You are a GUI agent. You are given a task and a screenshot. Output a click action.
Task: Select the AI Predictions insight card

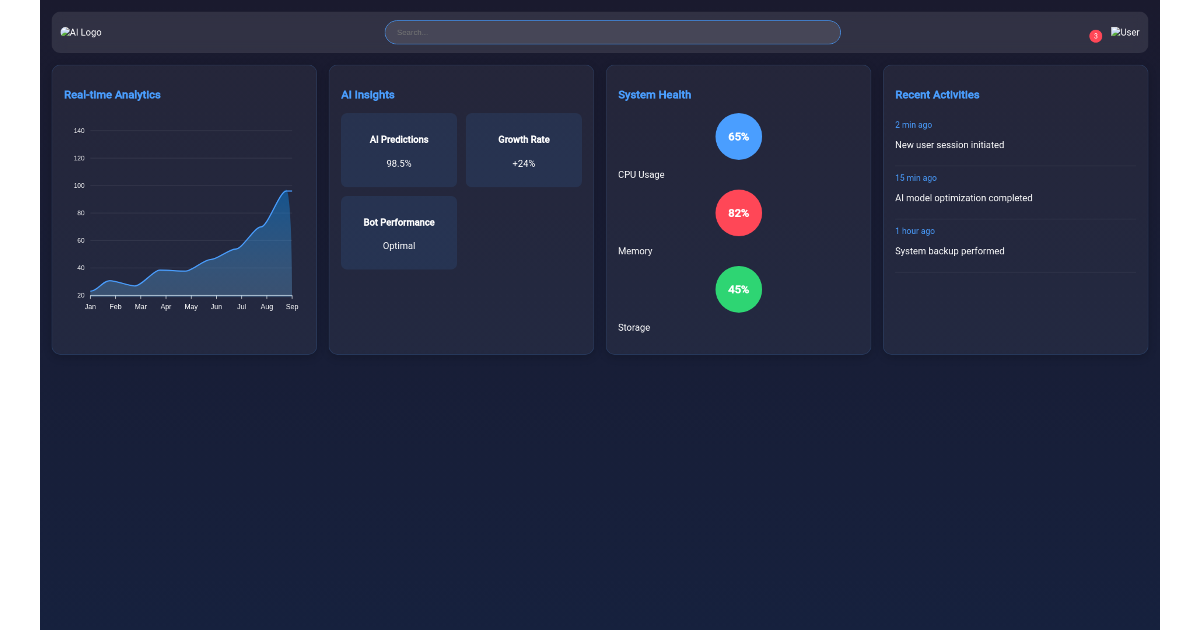398,150
